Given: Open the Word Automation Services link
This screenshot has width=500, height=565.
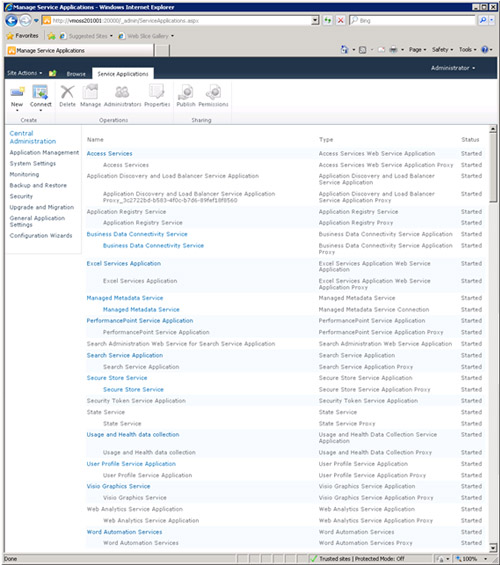Looking at the screenshot, I should click(x=124, y=532).
